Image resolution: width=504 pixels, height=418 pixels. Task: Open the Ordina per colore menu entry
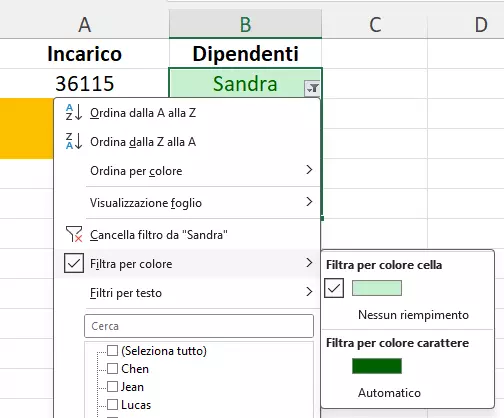point(187,171)
